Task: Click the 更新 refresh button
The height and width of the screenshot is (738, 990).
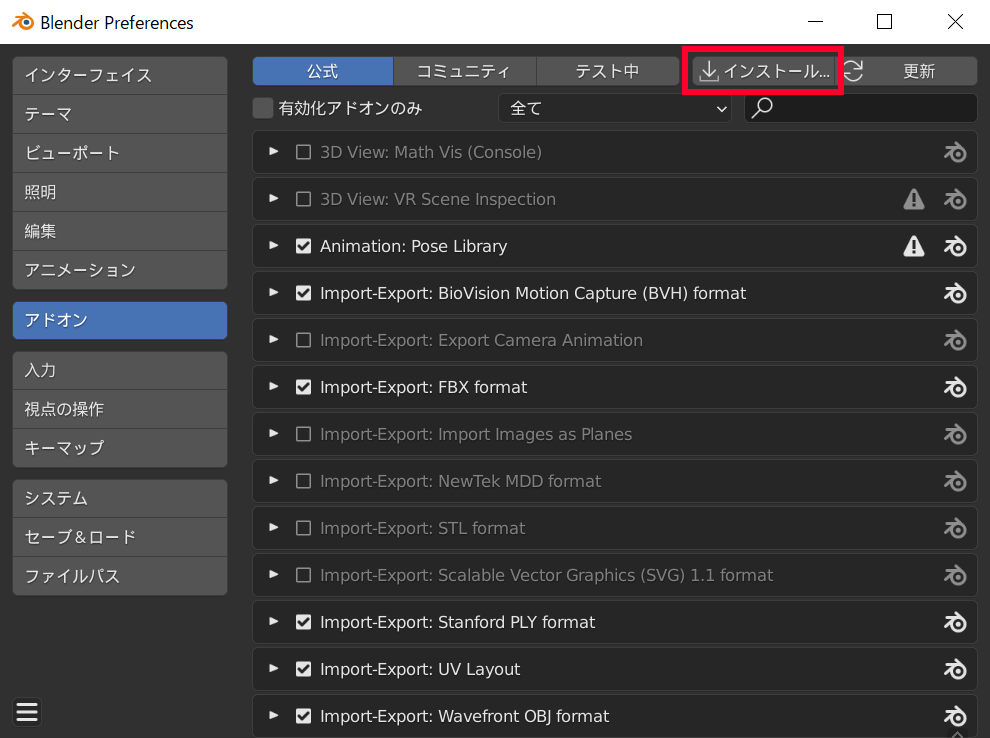Action: [x=910, y=71]
